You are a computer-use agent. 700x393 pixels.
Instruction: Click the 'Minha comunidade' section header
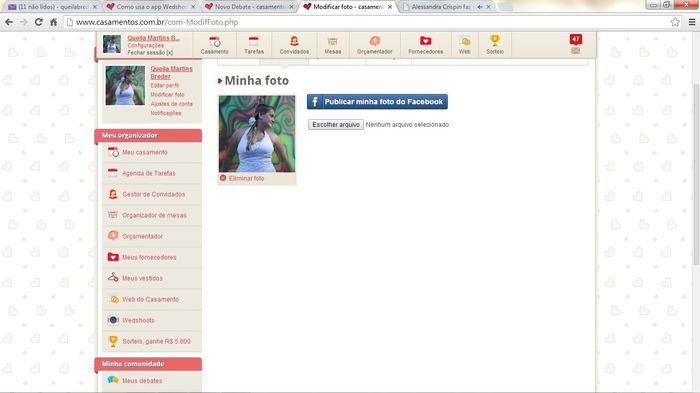click(x=148, y=364)
